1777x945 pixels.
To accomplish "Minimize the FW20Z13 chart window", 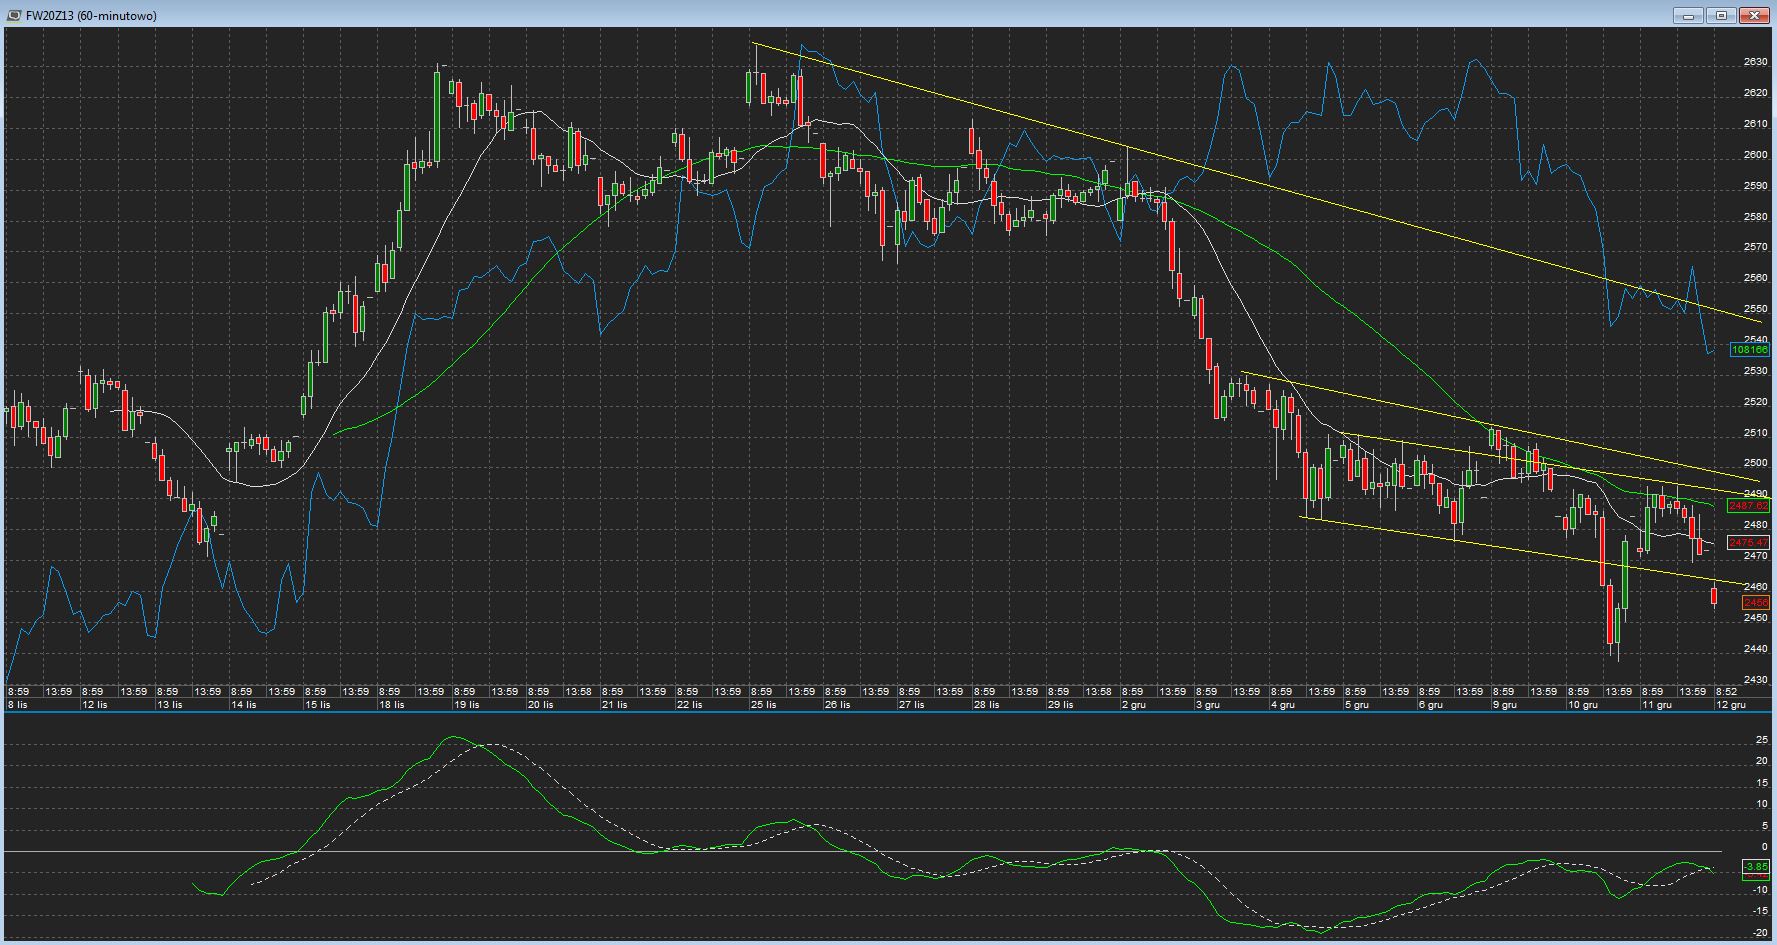I will coord(1688,15).
